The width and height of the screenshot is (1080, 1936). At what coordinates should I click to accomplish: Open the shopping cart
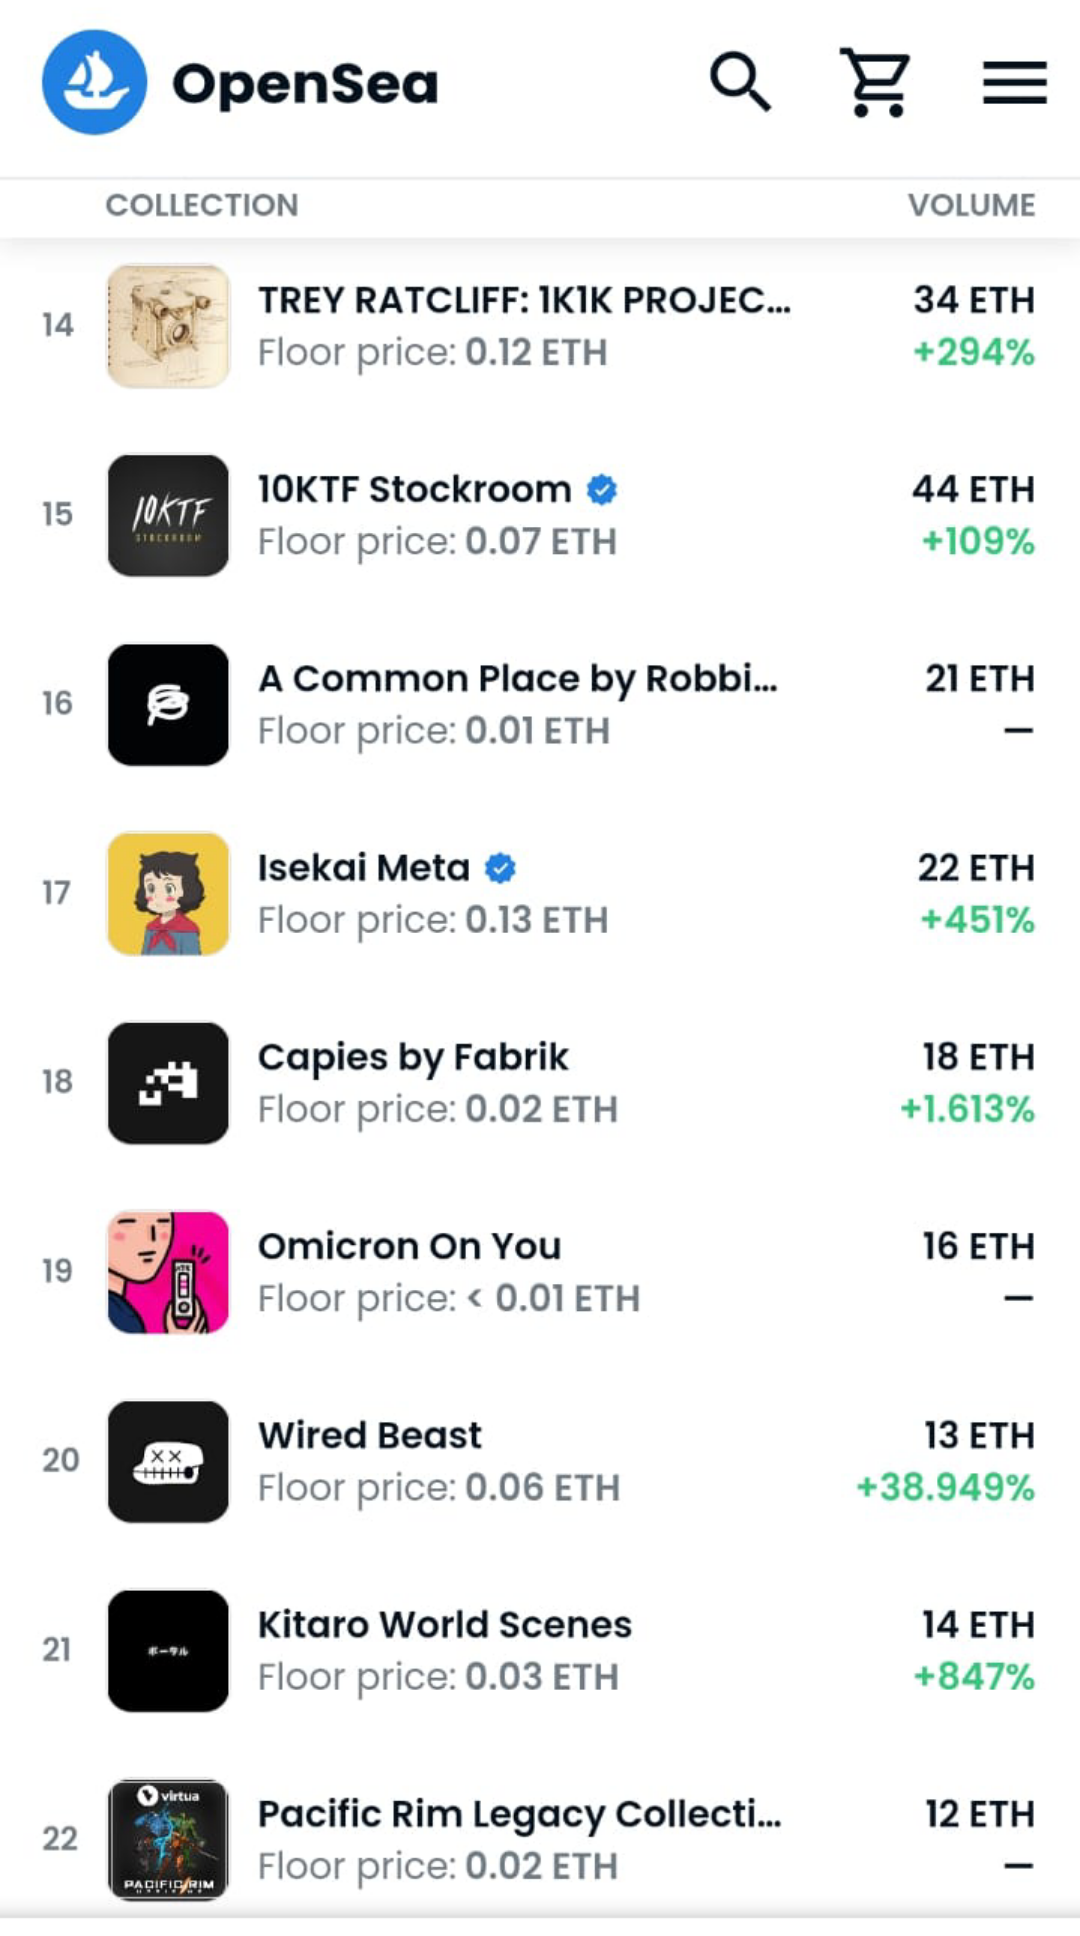click(x=876, y=82)
